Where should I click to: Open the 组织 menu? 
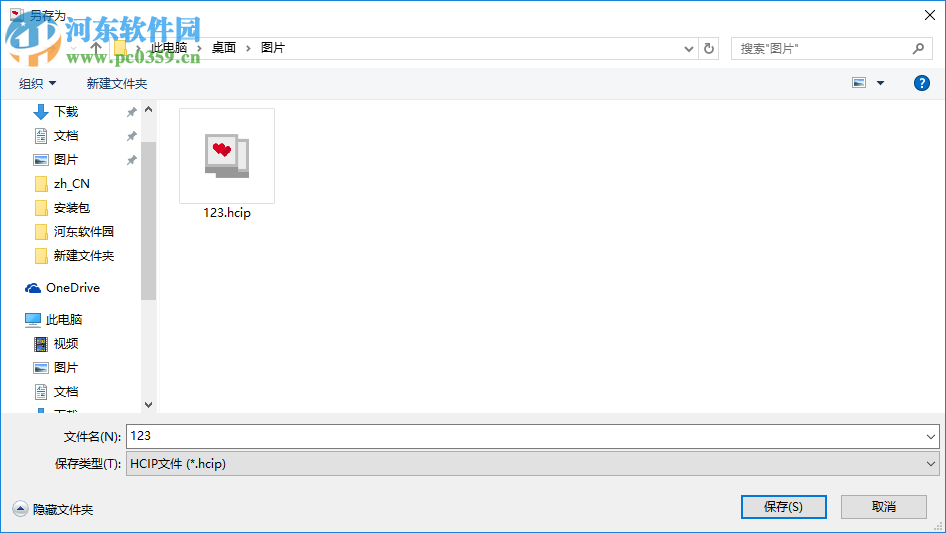point(37,83)
